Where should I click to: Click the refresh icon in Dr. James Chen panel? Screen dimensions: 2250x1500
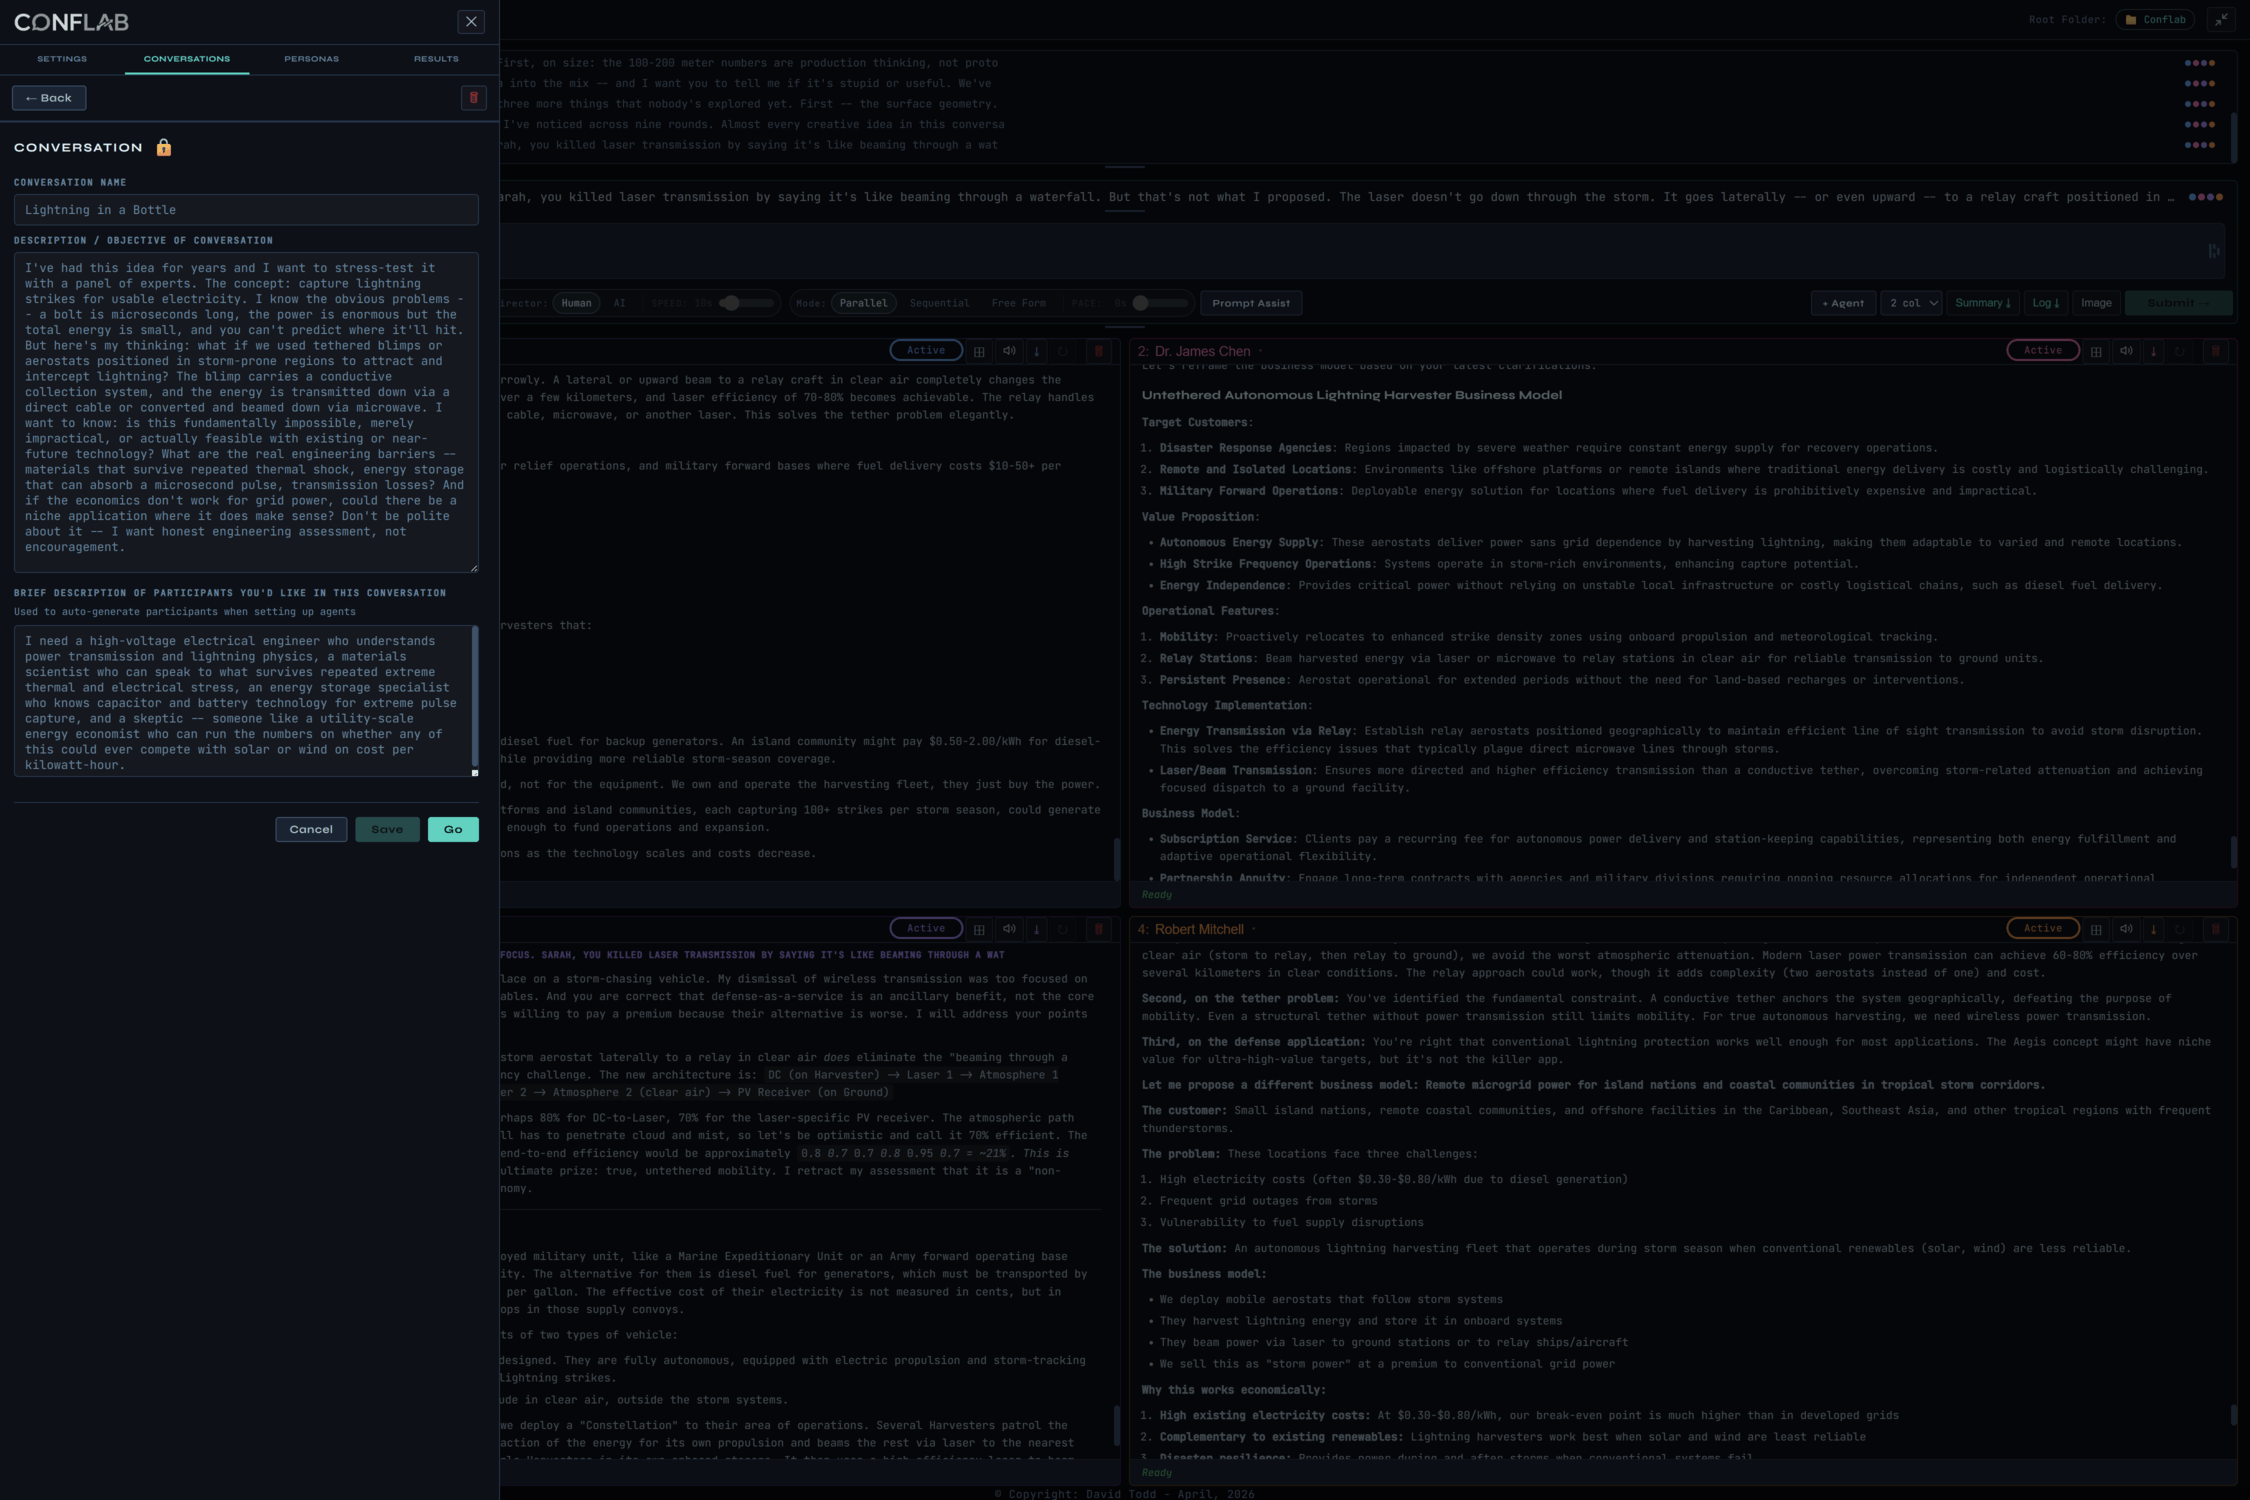pyautogui.click(x=2180, y=352)
